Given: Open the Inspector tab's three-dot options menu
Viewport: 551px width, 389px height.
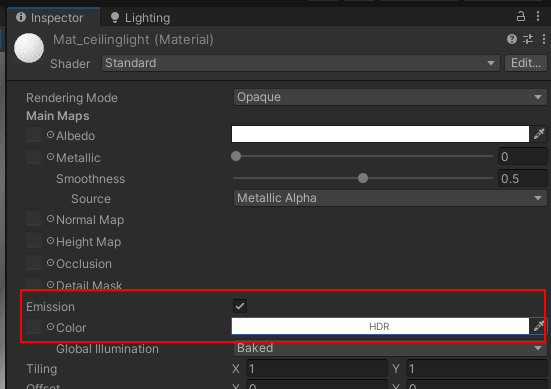Looking at the screenshot, I should coord(538,16).
